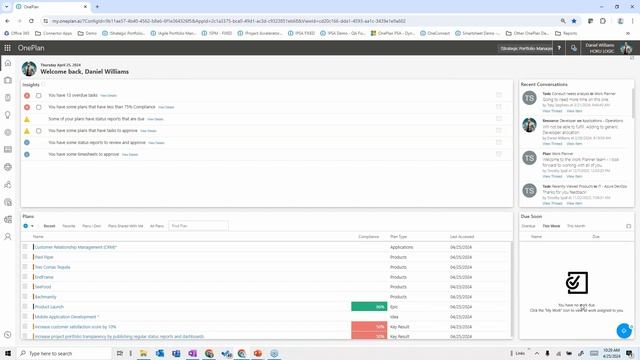Image resolution: width=640 pixels, height=360 pixels.
Task: View Details for overdue tasks
Action: pos(109,96)
